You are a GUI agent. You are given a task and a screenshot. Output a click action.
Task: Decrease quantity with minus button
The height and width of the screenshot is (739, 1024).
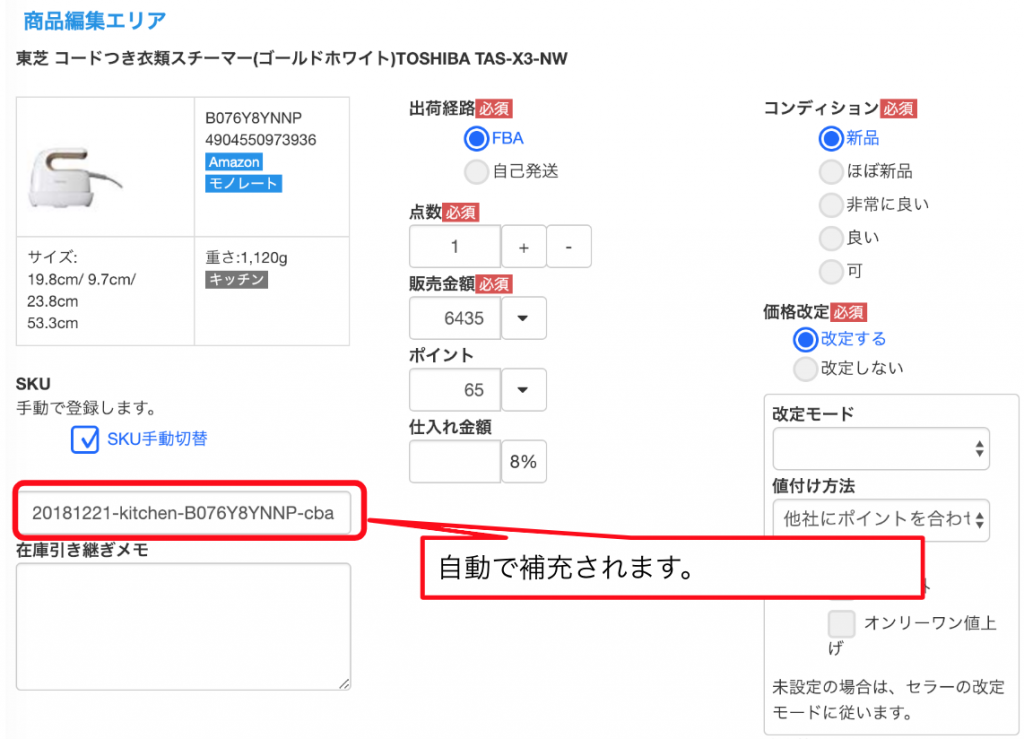click(x=569, y=247)
